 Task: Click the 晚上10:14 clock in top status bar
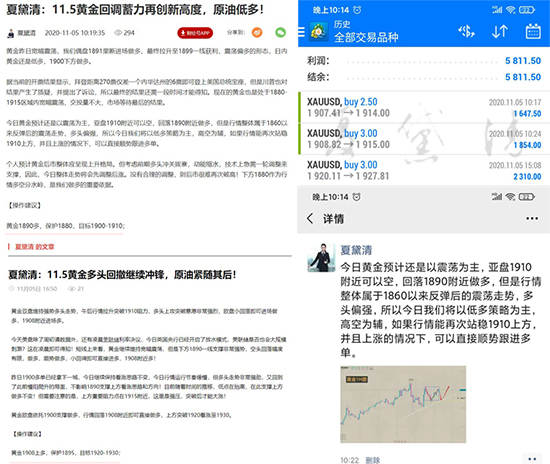(331, 10)
